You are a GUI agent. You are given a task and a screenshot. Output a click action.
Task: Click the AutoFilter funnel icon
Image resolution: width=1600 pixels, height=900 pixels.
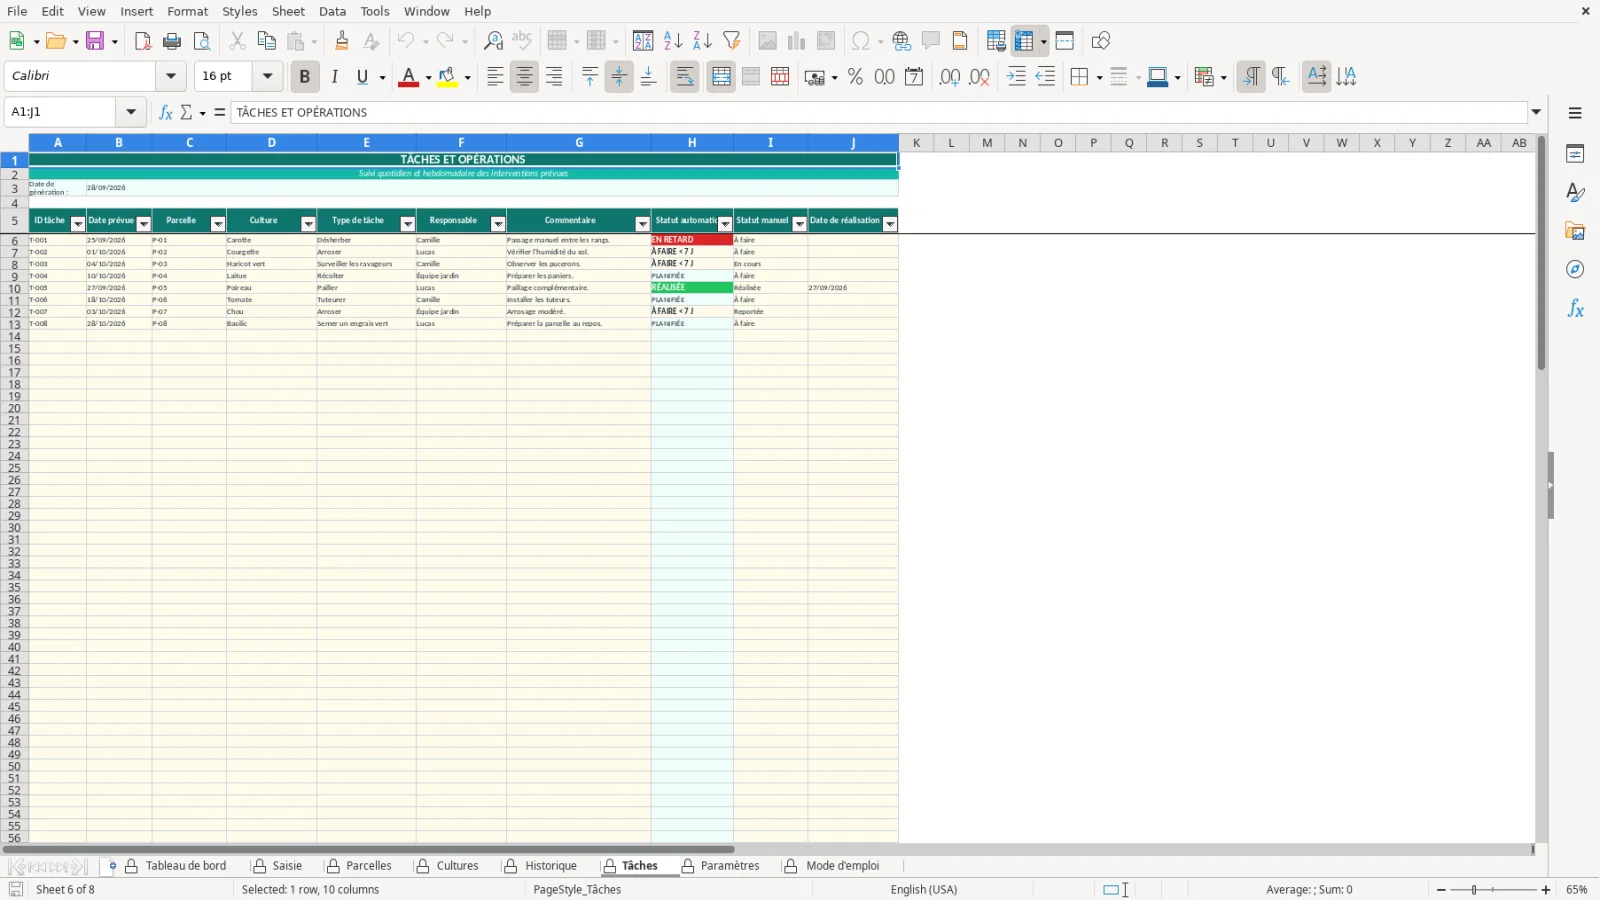pos(732,41)
